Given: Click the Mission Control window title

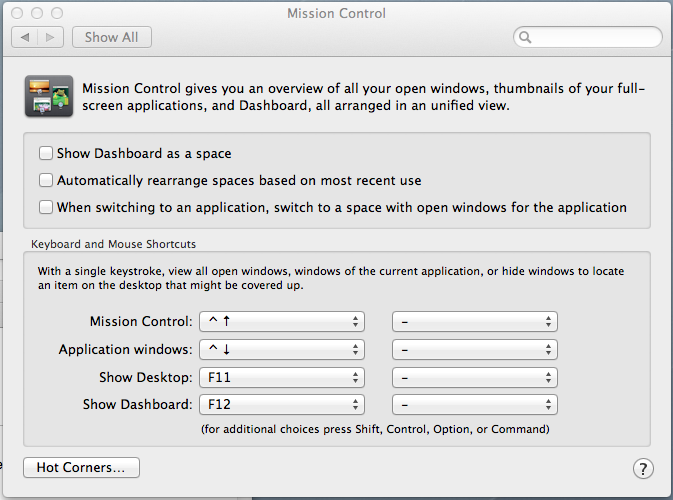Looking at the screenshot, I should (x=336, y=14).
